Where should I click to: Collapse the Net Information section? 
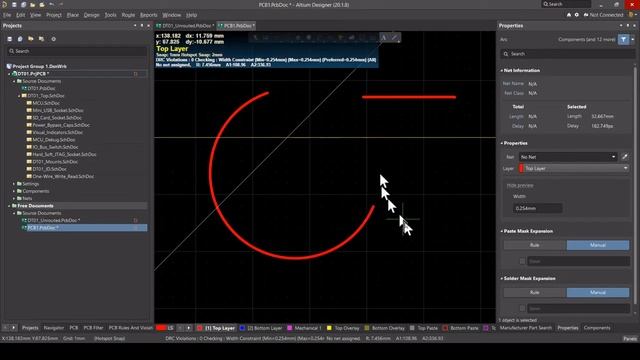pyautogui.click(x=502, y=71)
